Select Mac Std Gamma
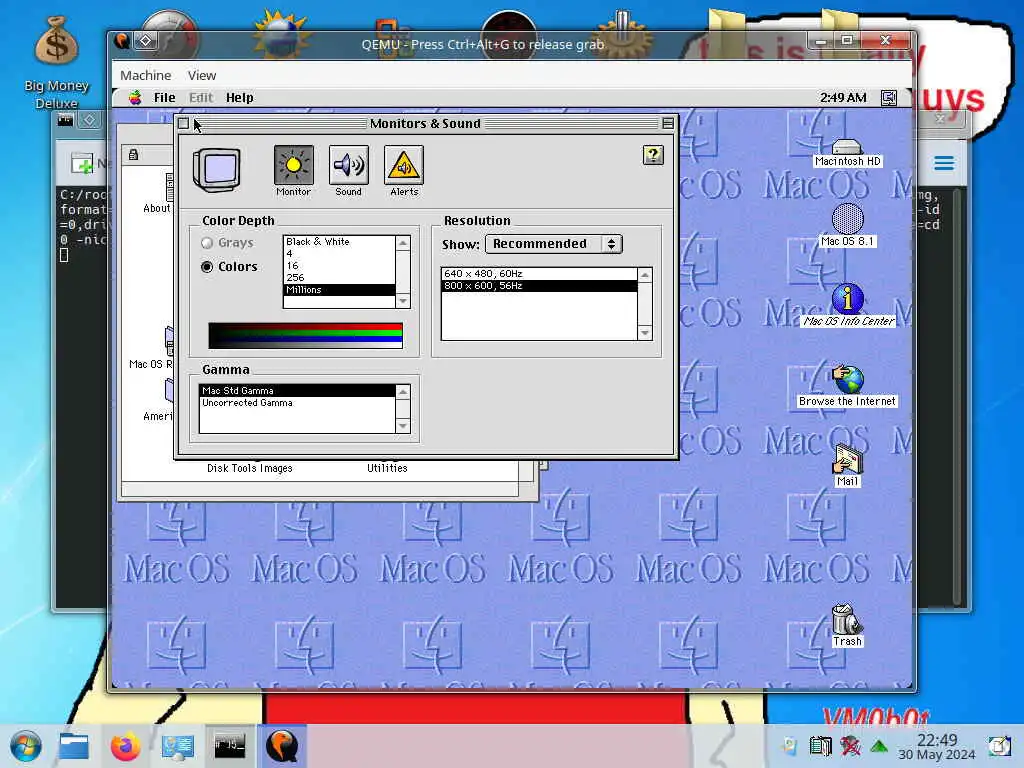The image size is (1024, 768). [x=297, y=391]
